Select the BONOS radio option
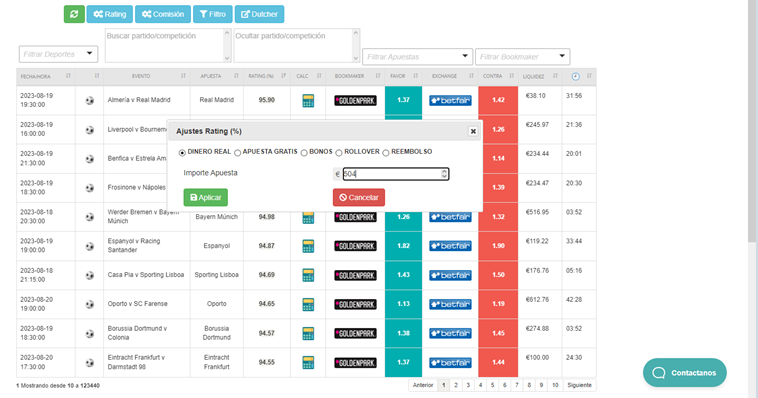 304,153
